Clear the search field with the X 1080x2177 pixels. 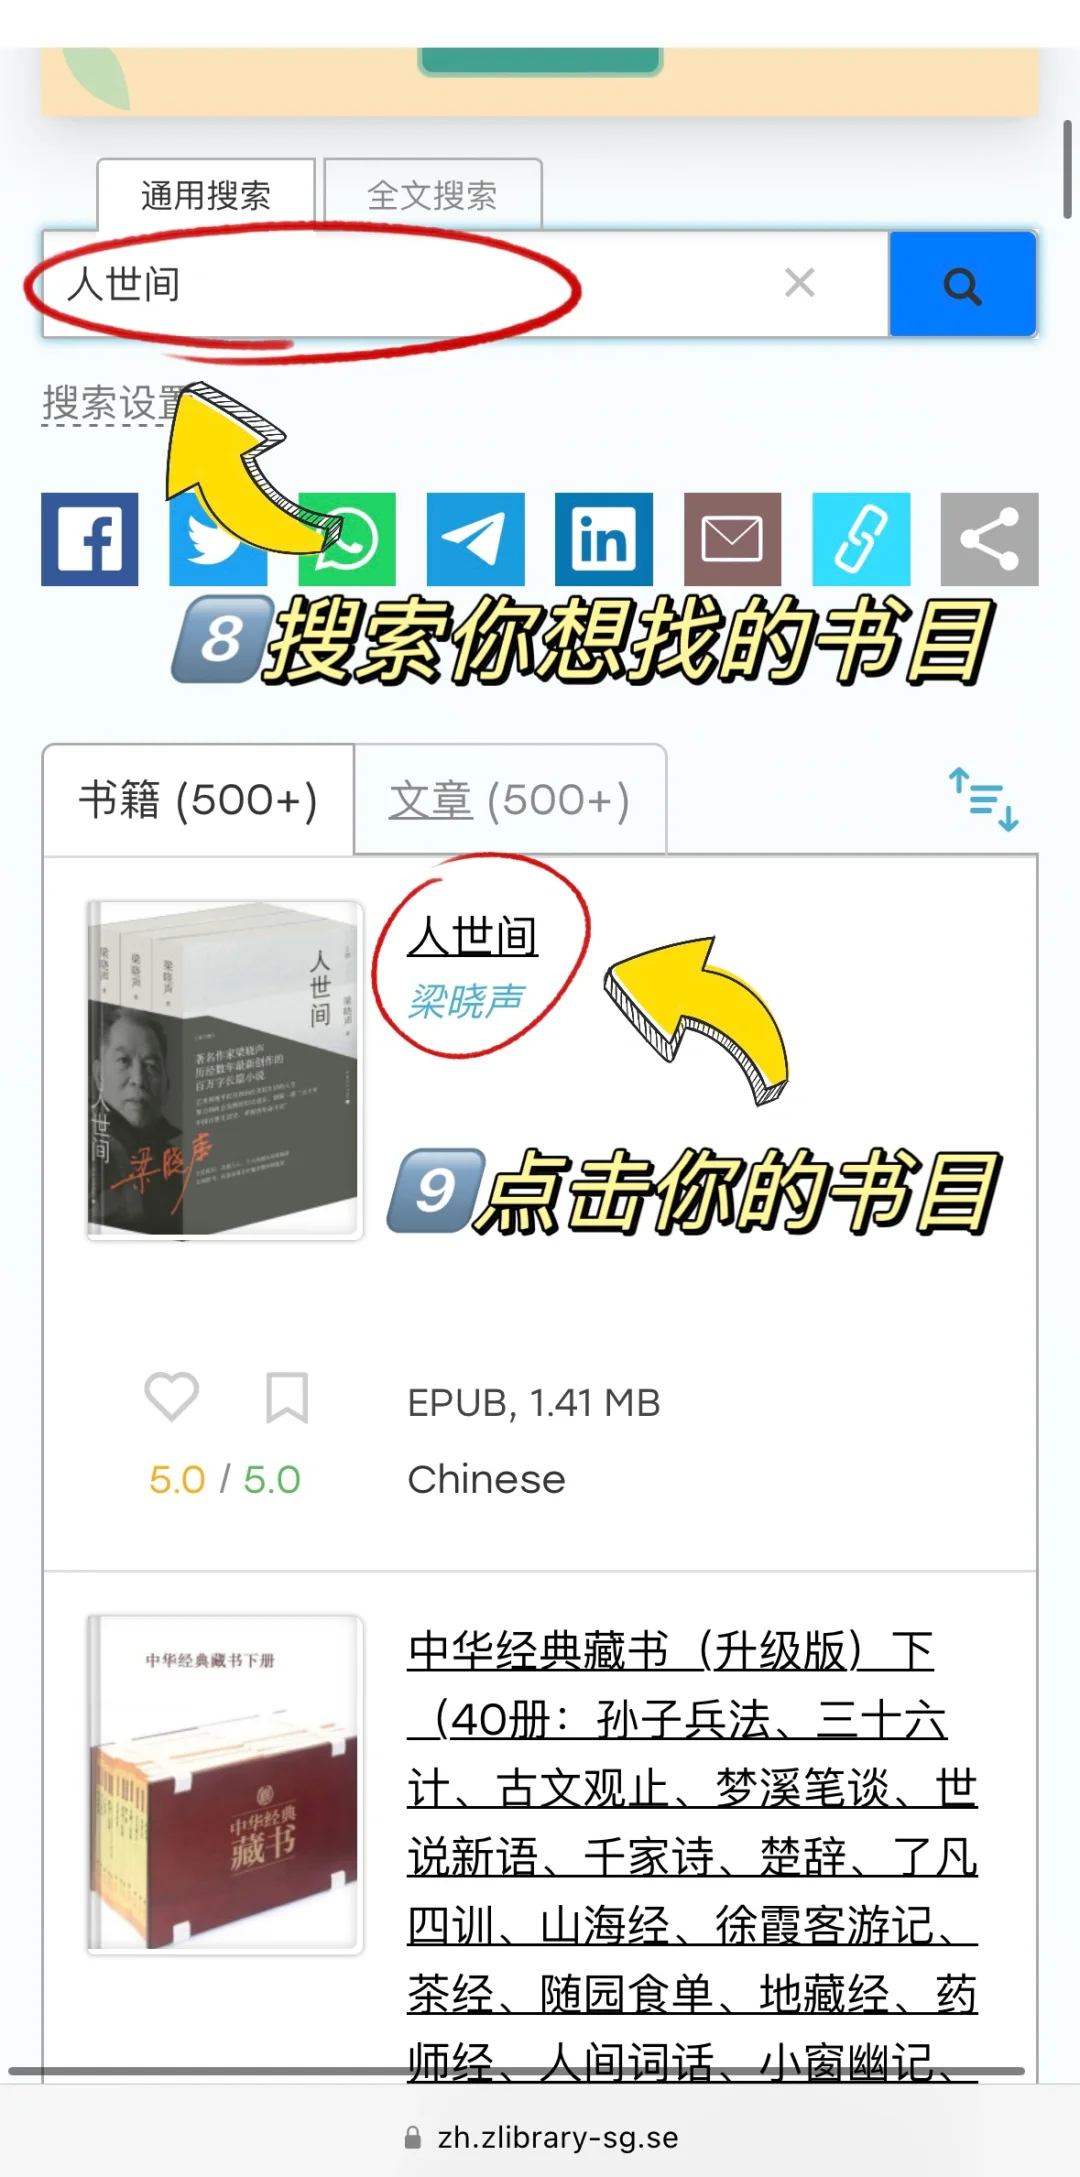(x=800, y=283)
